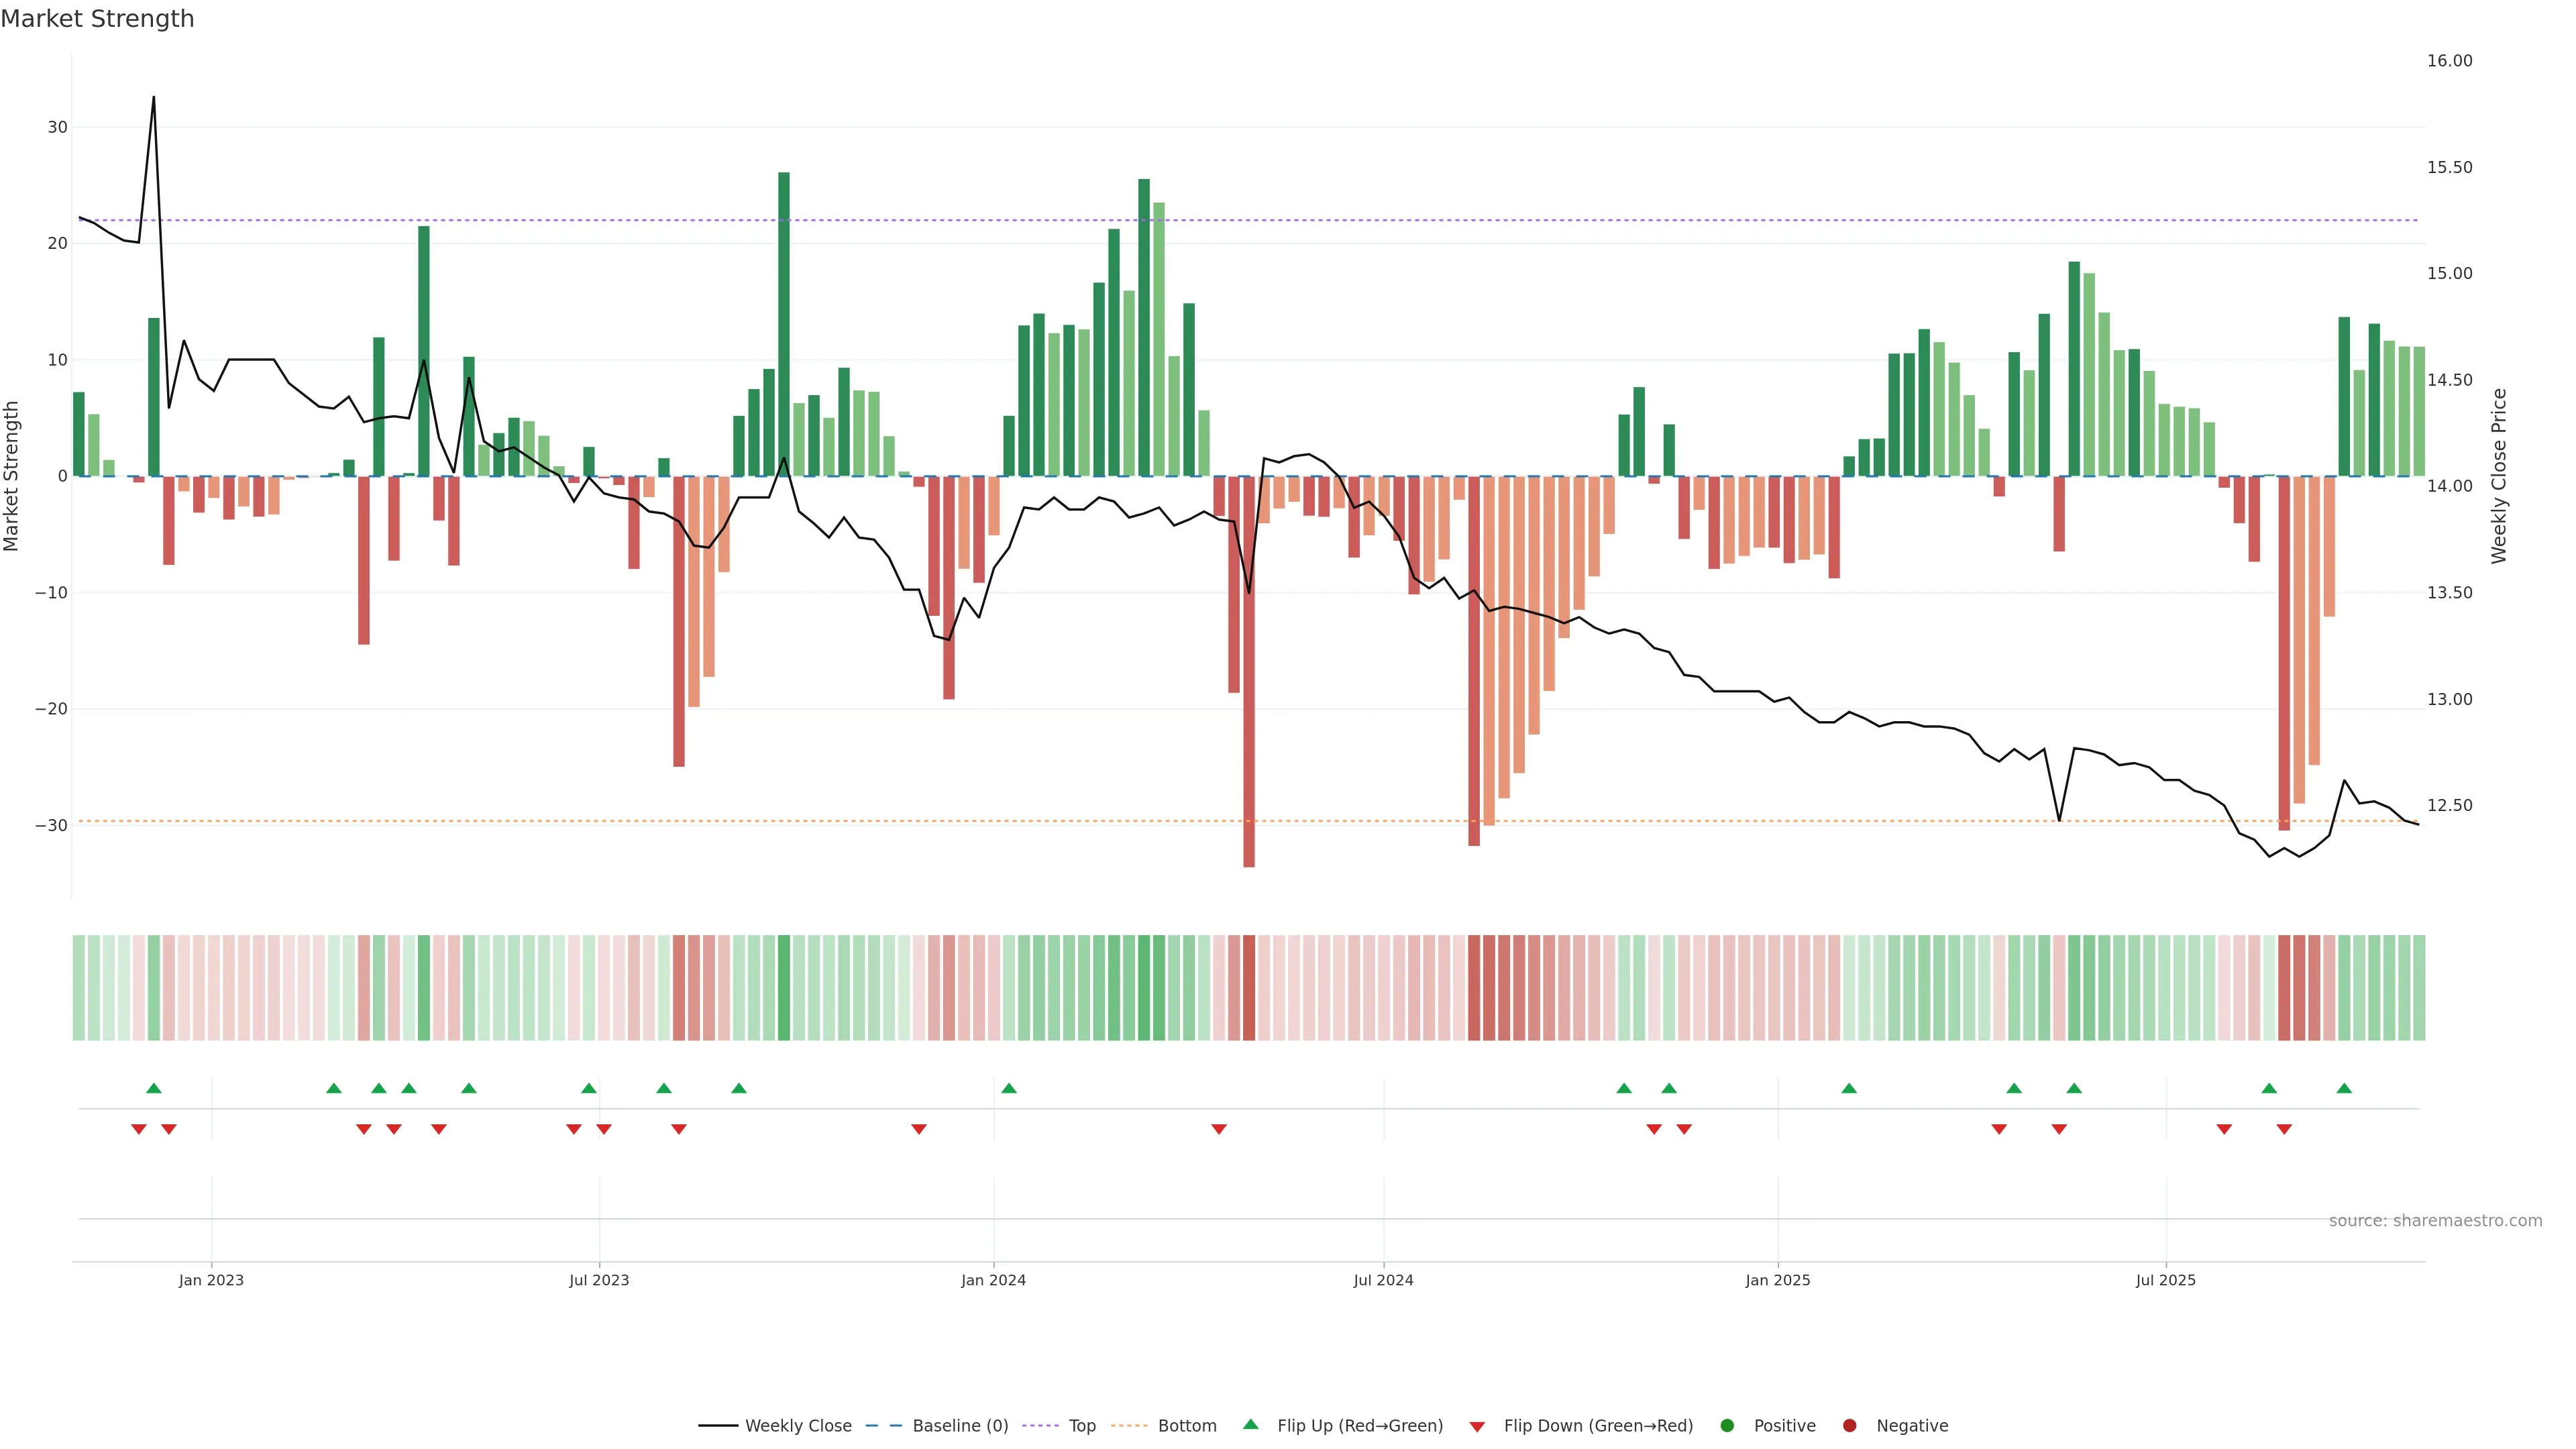Click the first red flip-down triangle marker
This screenshot has height=1449, width=2576.
pos(139,1129)
